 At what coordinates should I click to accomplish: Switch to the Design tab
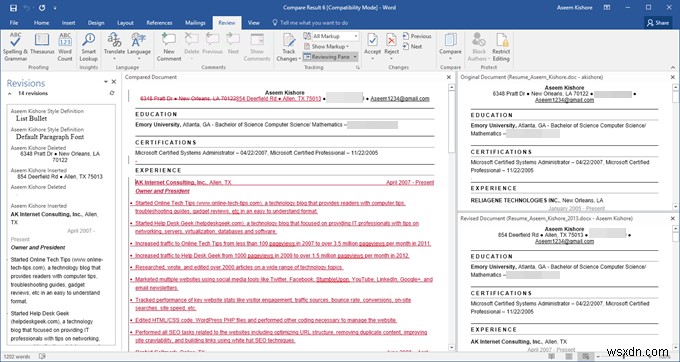pos(96,23)
